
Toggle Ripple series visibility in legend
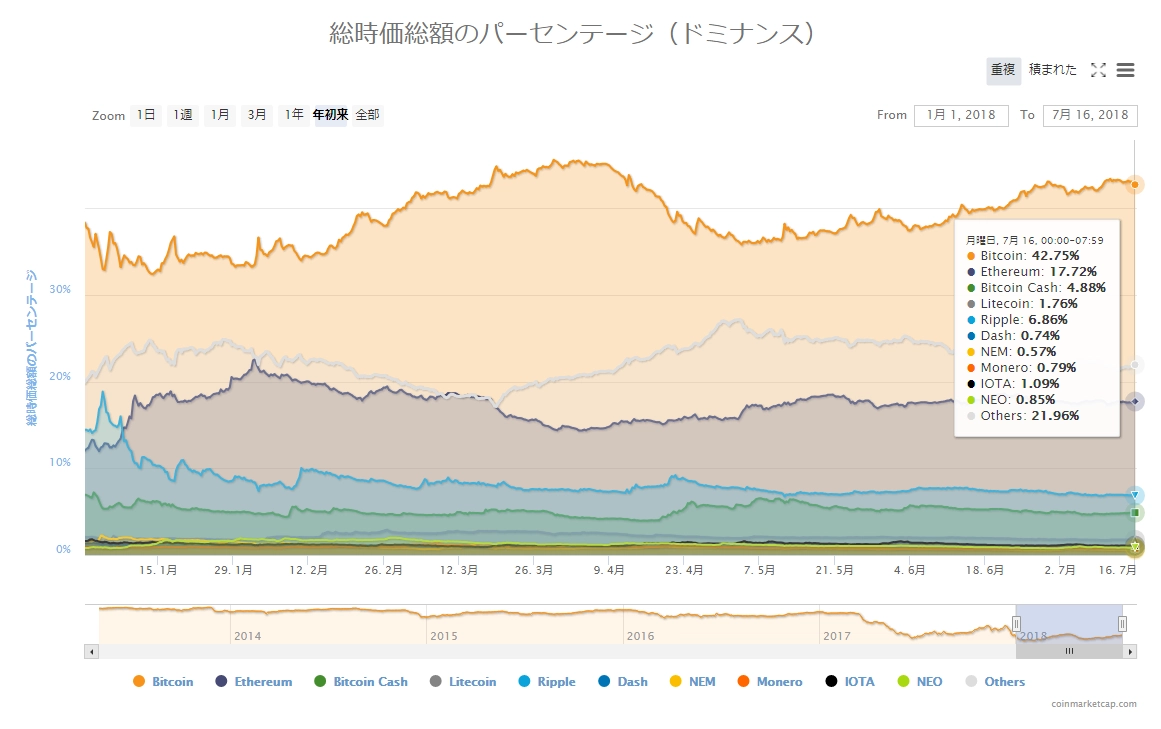click(546, 682)
